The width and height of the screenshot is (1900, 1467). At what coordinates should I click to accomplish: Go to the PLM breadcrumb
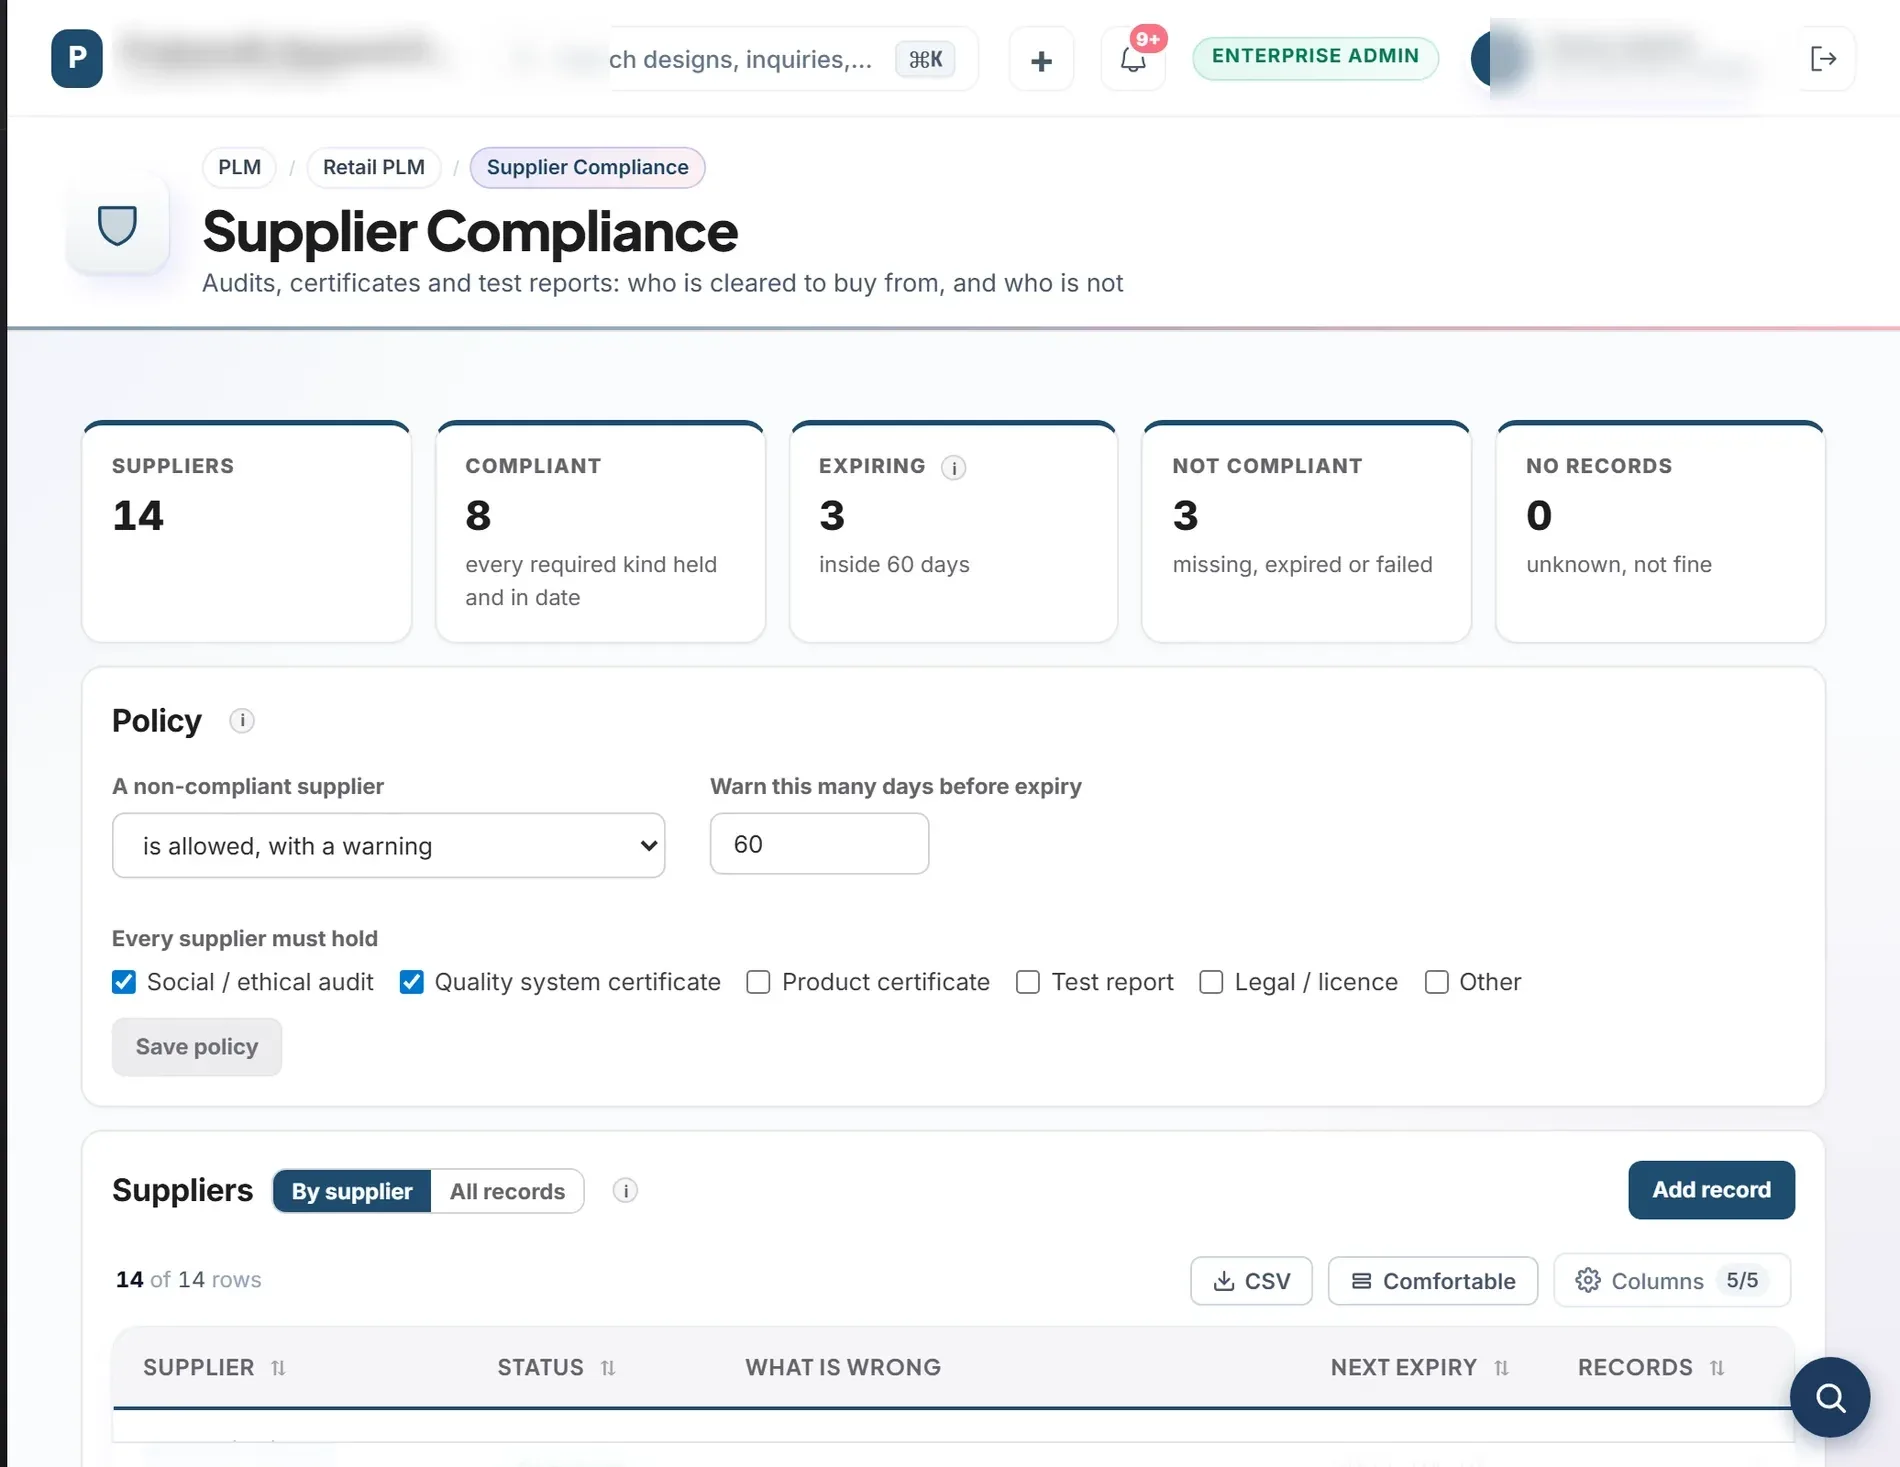click(239, 167)
